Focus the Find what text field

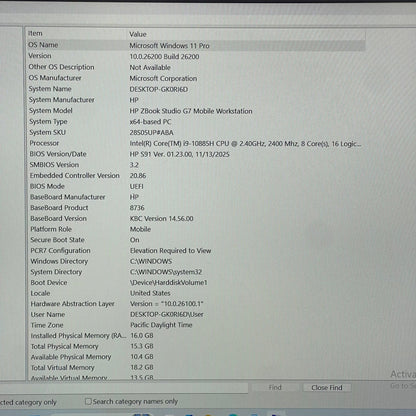point(124,388)
